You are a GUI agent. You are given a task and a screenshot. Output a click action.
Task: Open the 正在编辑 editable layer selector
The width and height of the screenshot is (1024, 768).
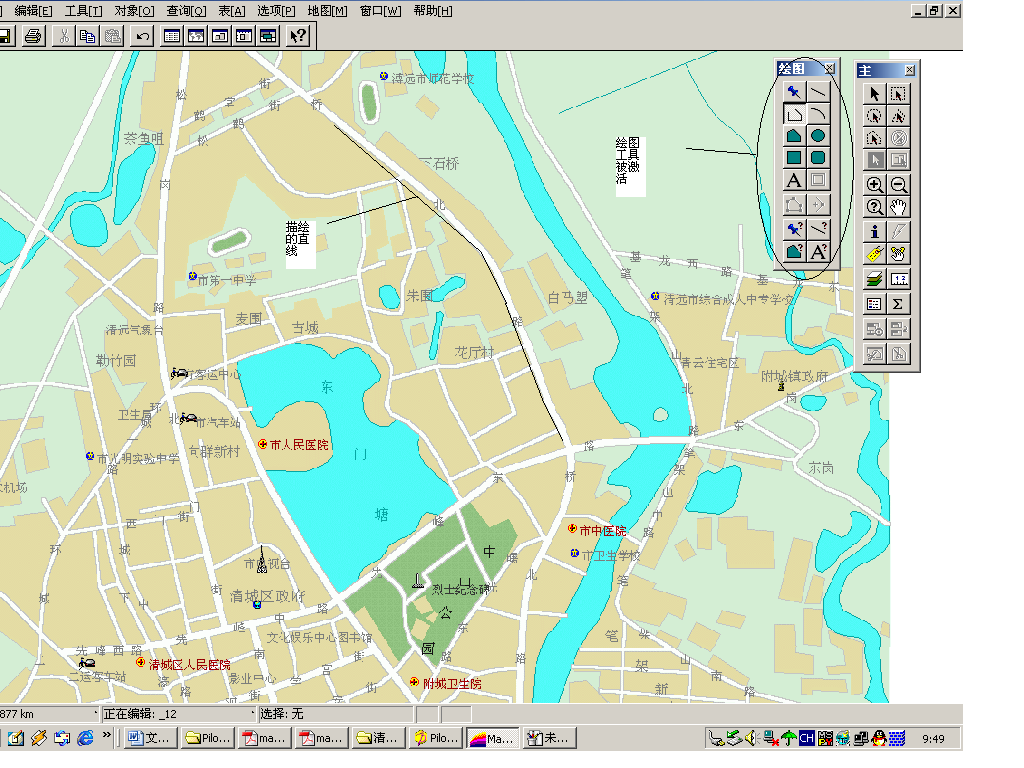click(x=177, y=714)
